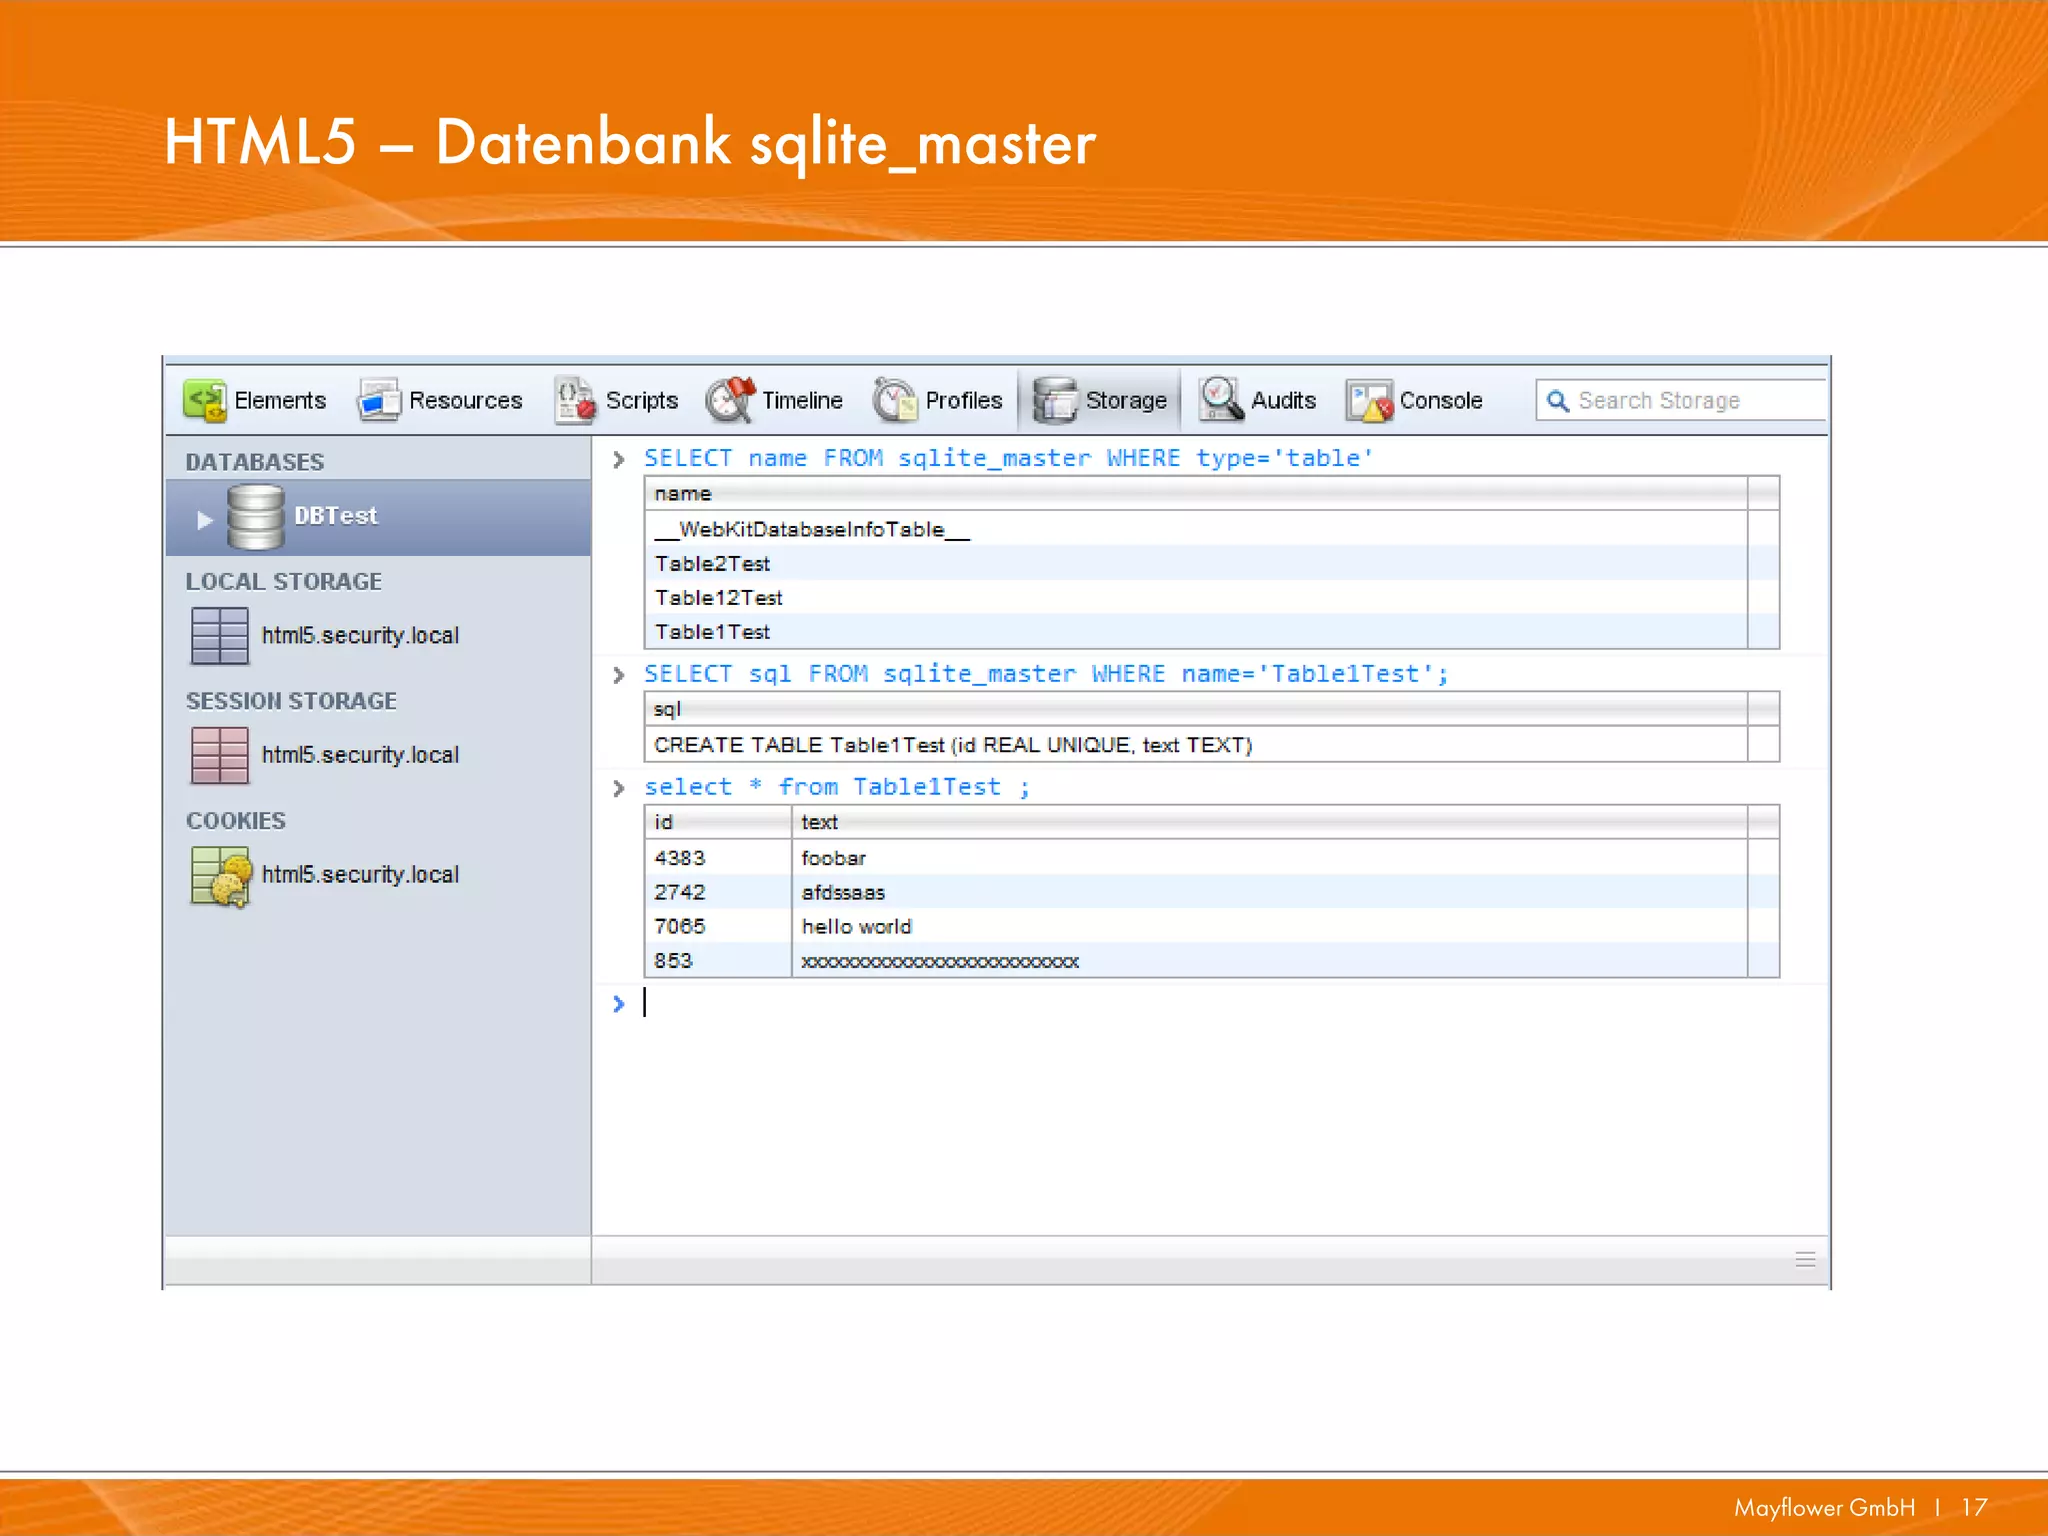Click the chevron before SELECT name query
The width and height of the screenshot is (2048, 1536).
tap(619, 459)
